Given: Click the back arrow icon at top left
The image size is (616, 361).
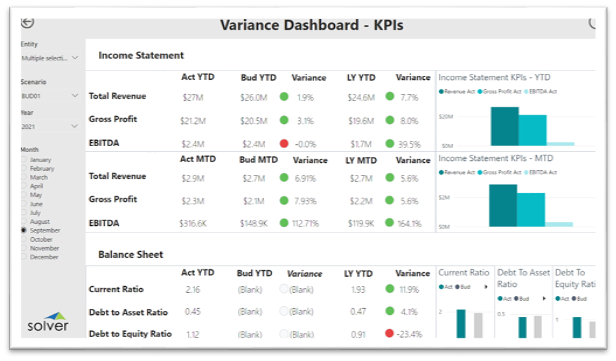Looking at the screenshot, I should click(x=28, y=23).
